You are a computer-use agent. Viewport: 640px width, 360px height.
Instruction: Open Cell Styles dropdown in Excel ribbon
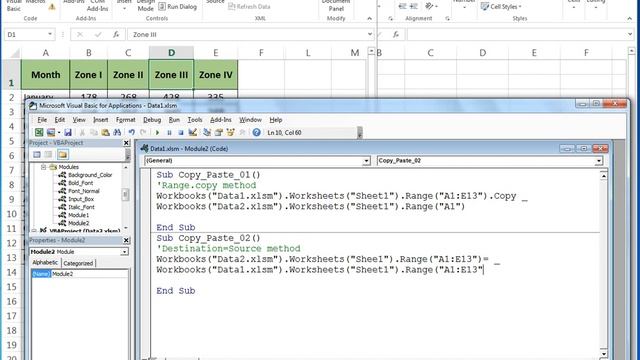point(501,7)
